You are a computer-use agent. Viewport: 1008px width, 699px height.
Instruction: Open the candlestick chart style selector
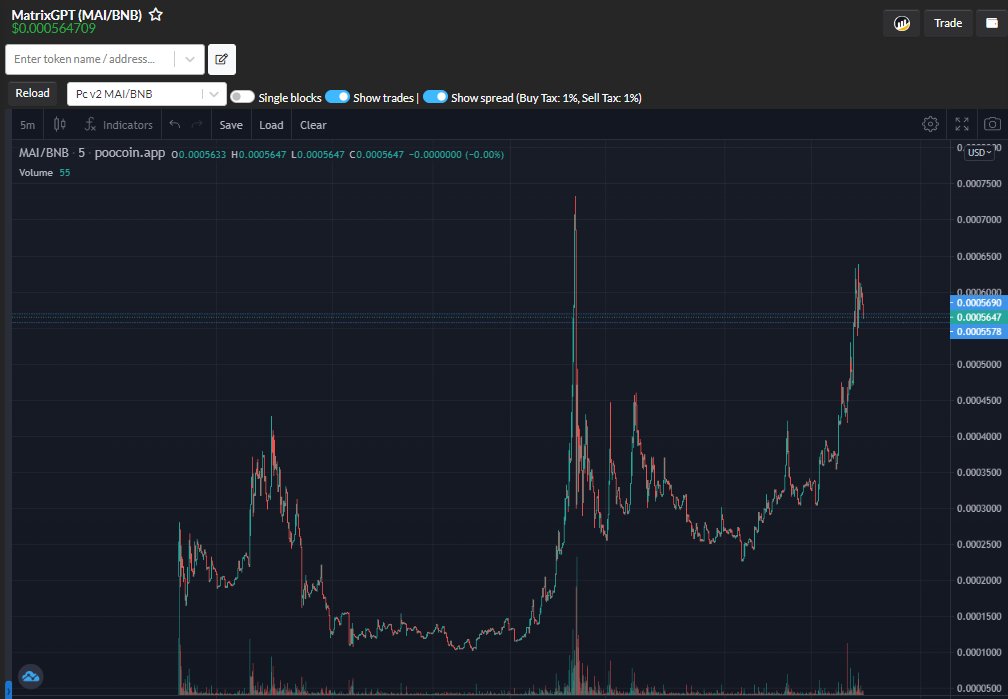click(x=60, y=124)
